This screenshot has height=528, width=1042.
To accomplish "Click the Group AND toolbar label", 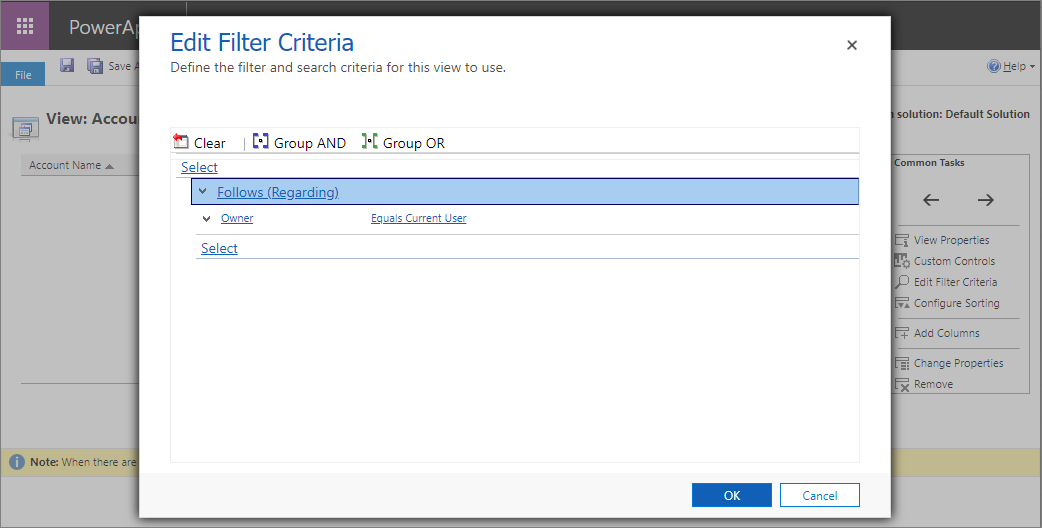I will pos(310,143).
